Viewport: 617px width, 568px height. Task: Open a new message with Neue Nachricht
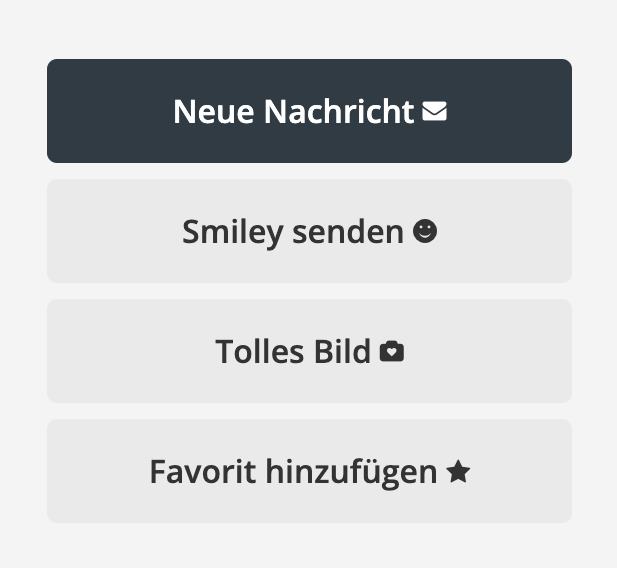pyautogui.click(x=309, y=111)
